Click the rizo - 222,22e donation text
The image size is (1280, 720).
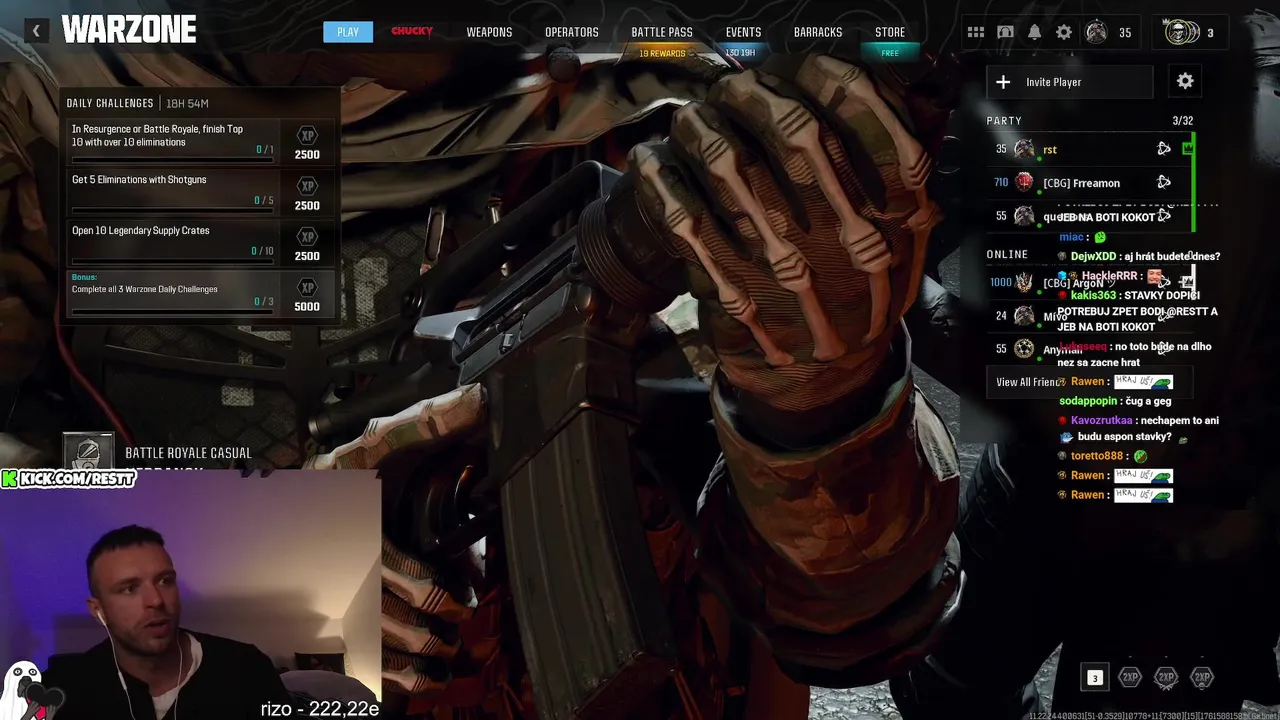(320, 709)
